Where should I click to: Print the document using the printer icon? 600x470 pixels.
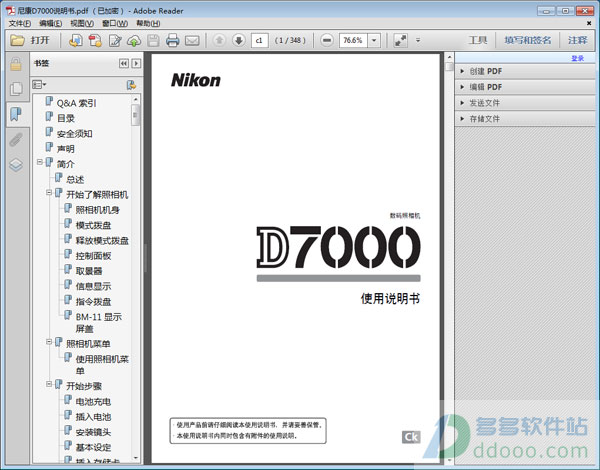(x=173, y=40)
